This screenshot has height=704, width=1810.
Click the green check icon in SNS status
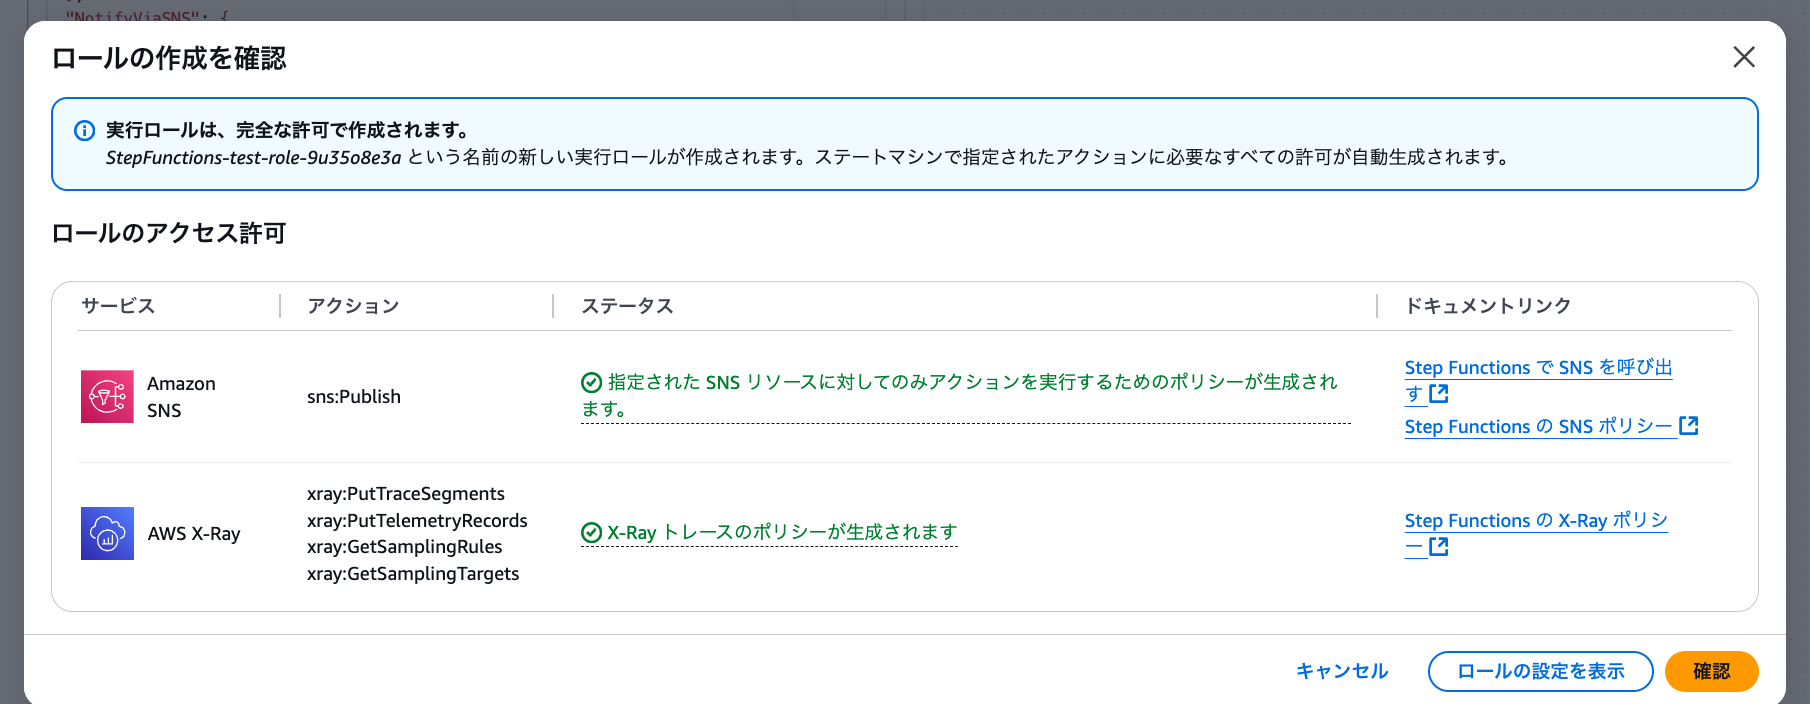coord(591,382)
